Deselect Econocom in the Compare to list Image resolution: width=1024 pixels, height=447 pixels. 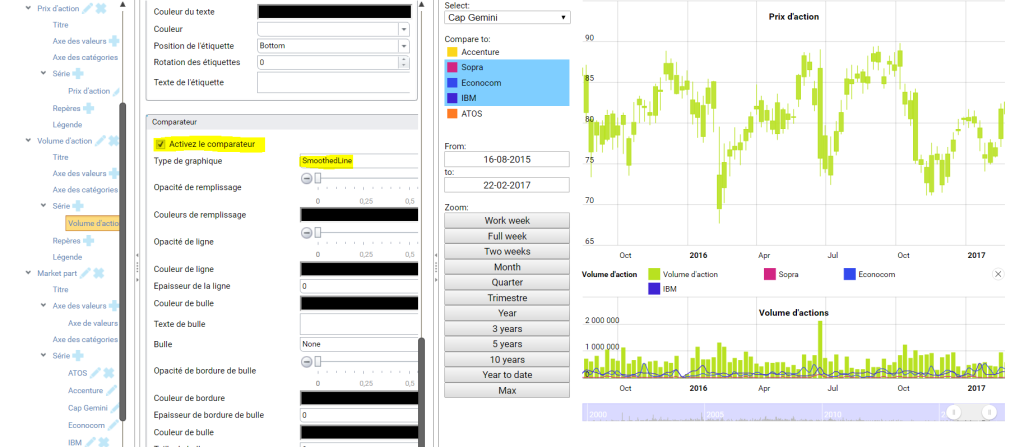coord(507,83)
